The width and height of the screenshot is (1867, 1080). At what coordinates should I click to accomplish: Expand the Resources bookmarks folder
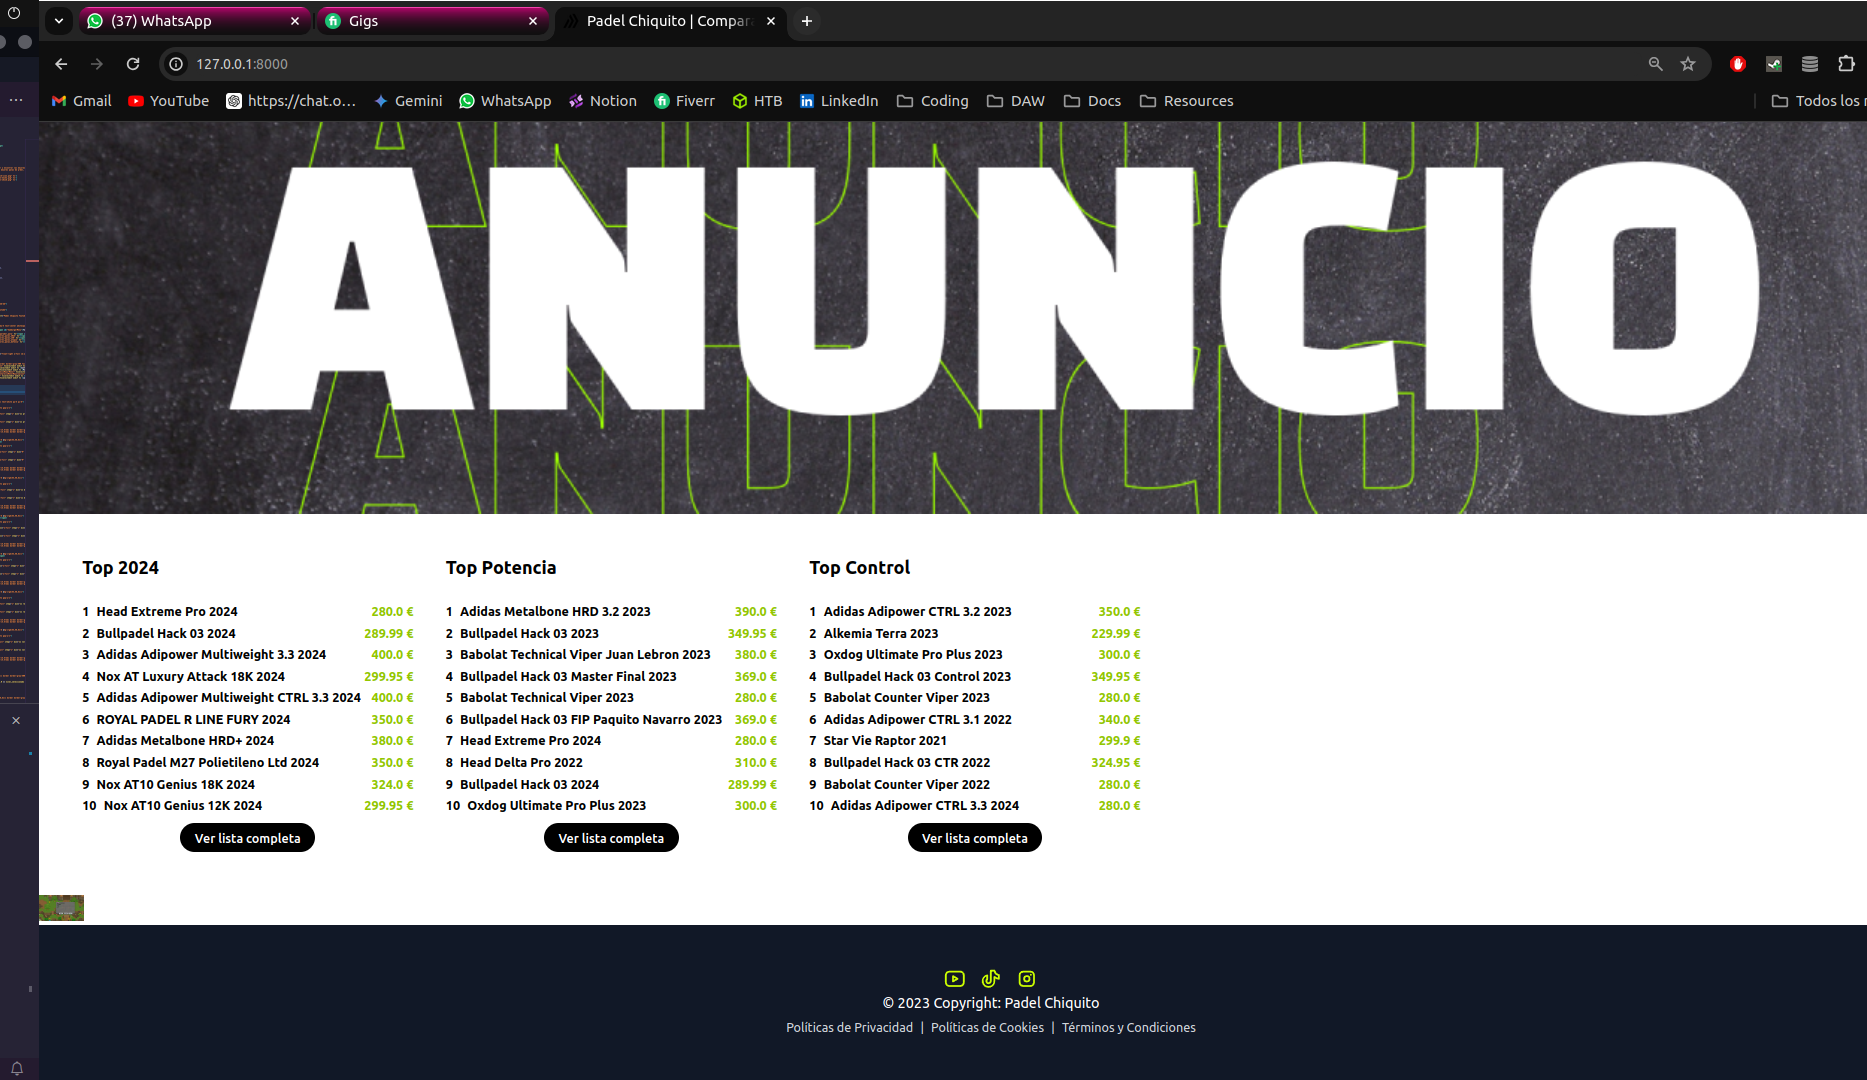pyautogui.click(x=1187, y=101)
